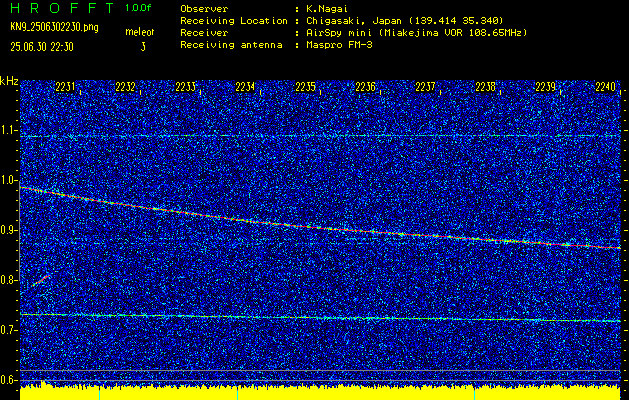Image resolution: width=629 pixels, height=400 pixels.
Task: Click the 0.8 kHz frequency label
Action: click(9, 280)
